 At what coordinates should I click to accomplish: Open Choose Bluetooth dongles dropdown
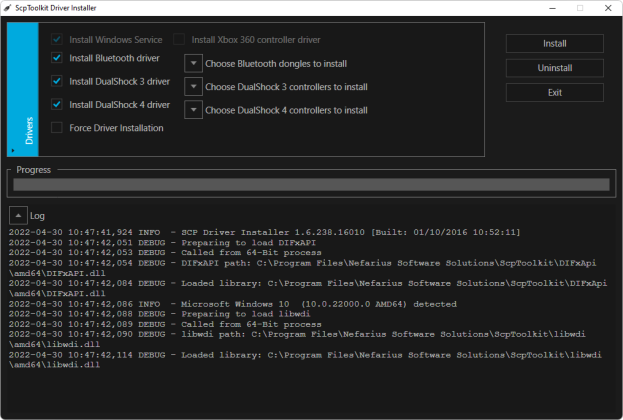(x=193, y=64)
